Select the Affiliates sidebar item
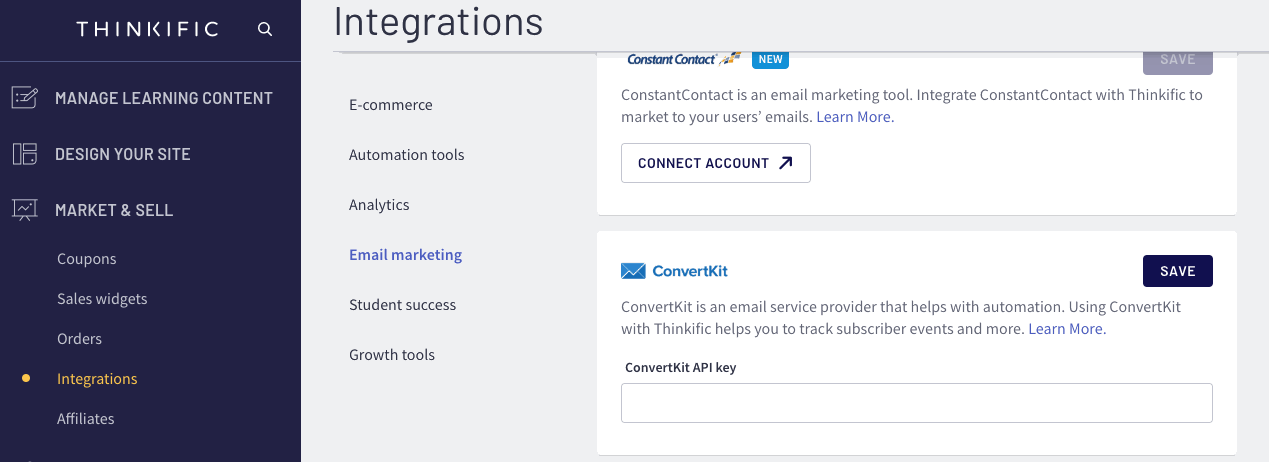1269x462 pixels. pos(86,419)
